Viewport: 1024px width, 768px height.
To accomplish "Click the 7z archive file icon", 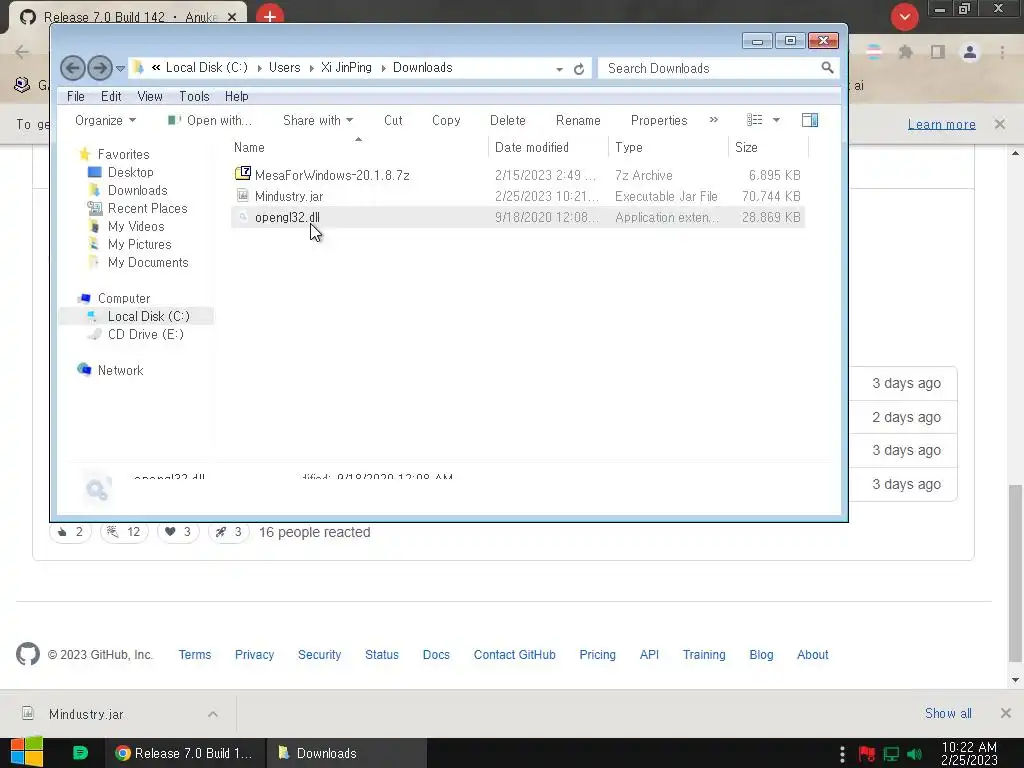I will pos(243,173).
